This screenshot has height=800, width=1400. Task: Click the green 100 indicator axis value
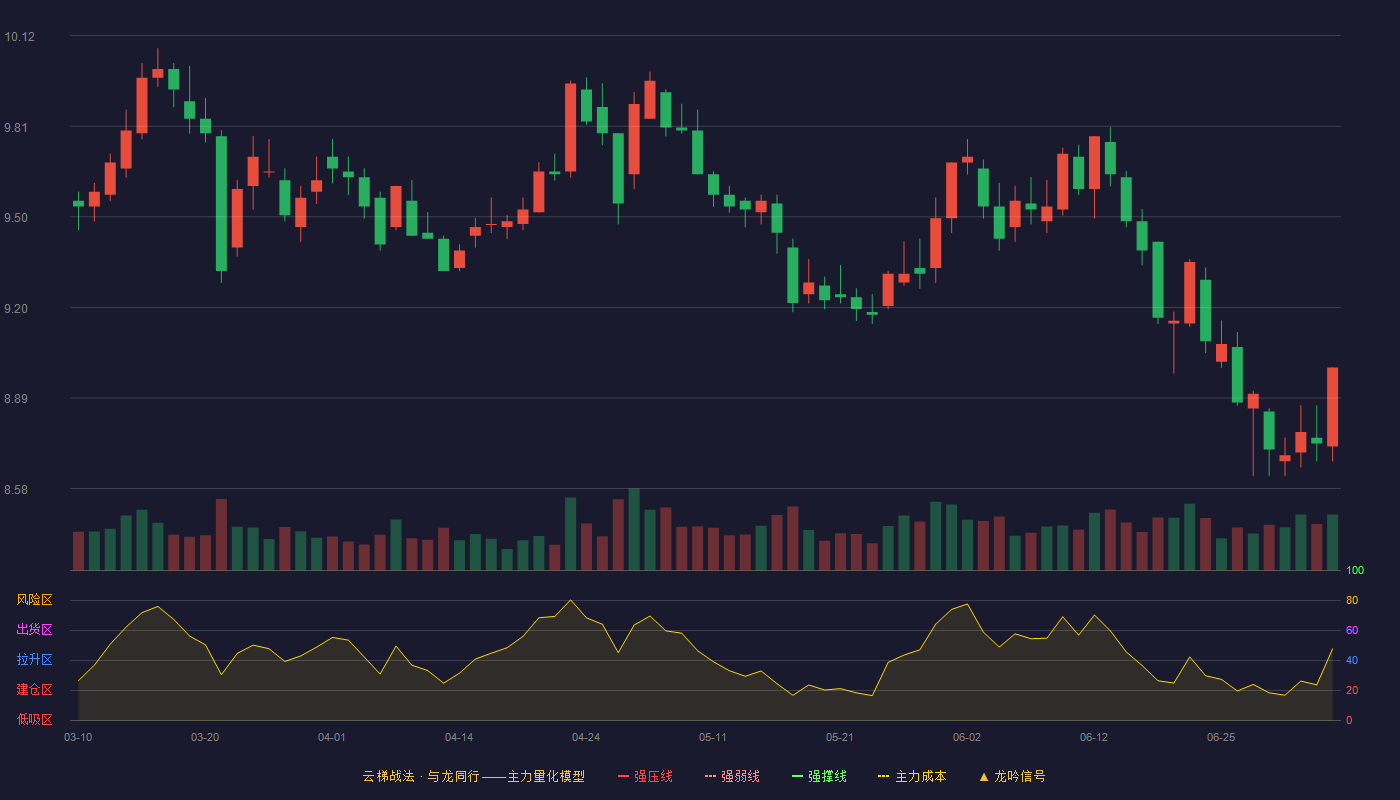tap(1355, 570)
